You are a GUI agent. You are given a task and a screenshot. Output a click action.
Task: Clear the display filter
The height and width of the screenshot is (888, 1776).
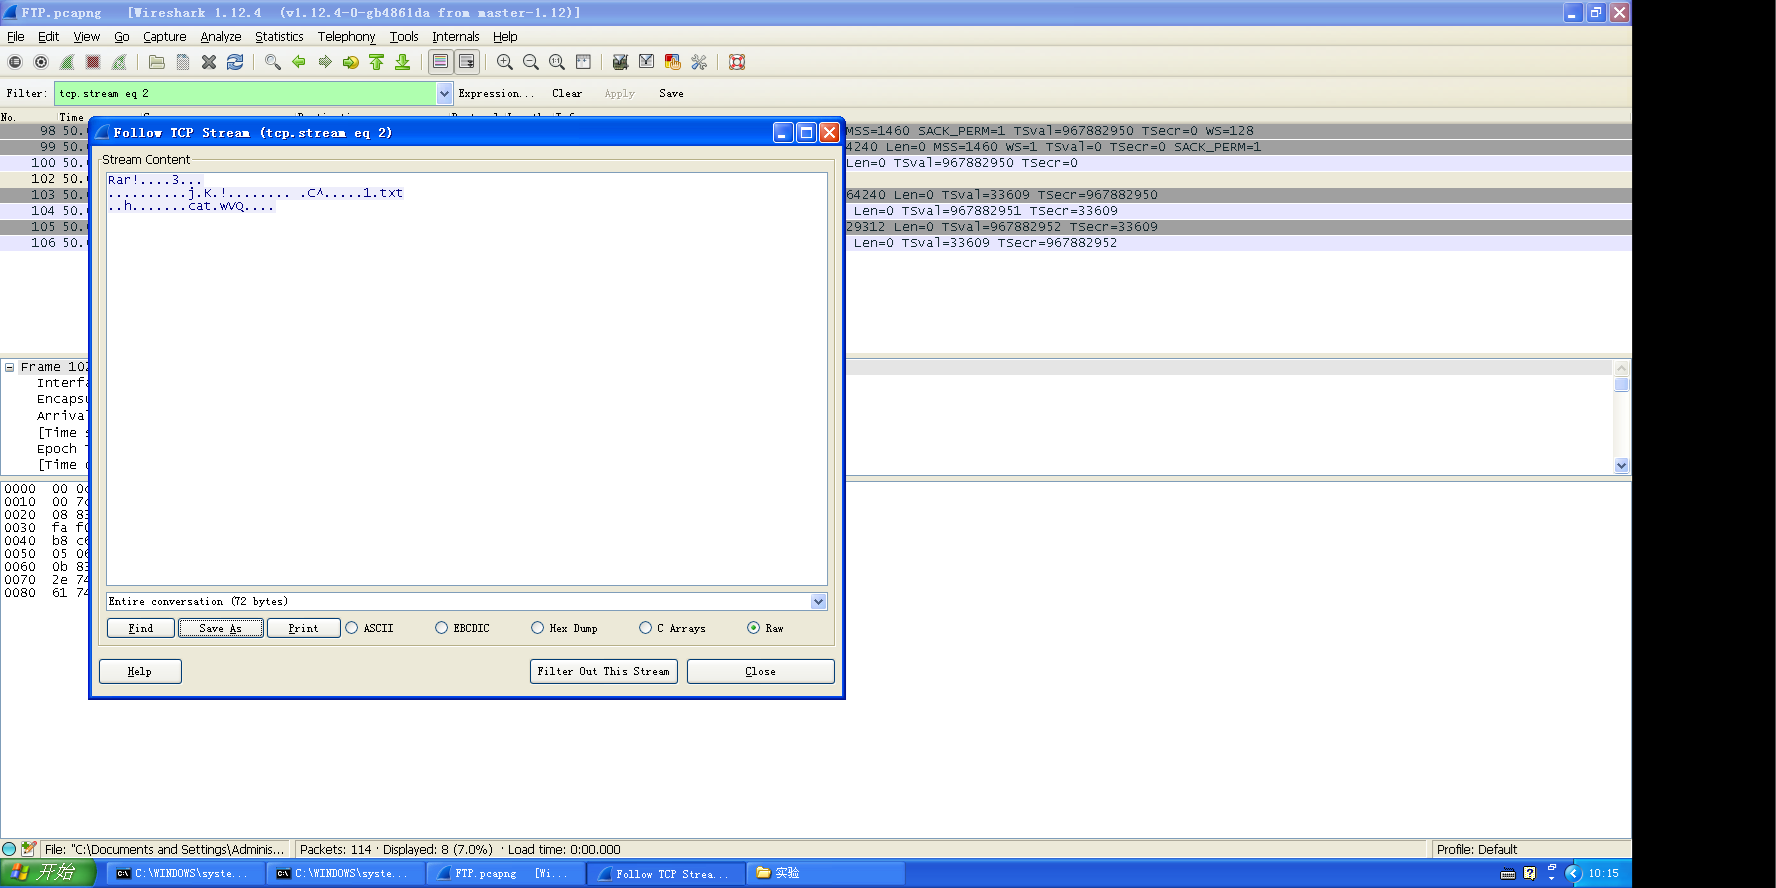coord(567,93)
